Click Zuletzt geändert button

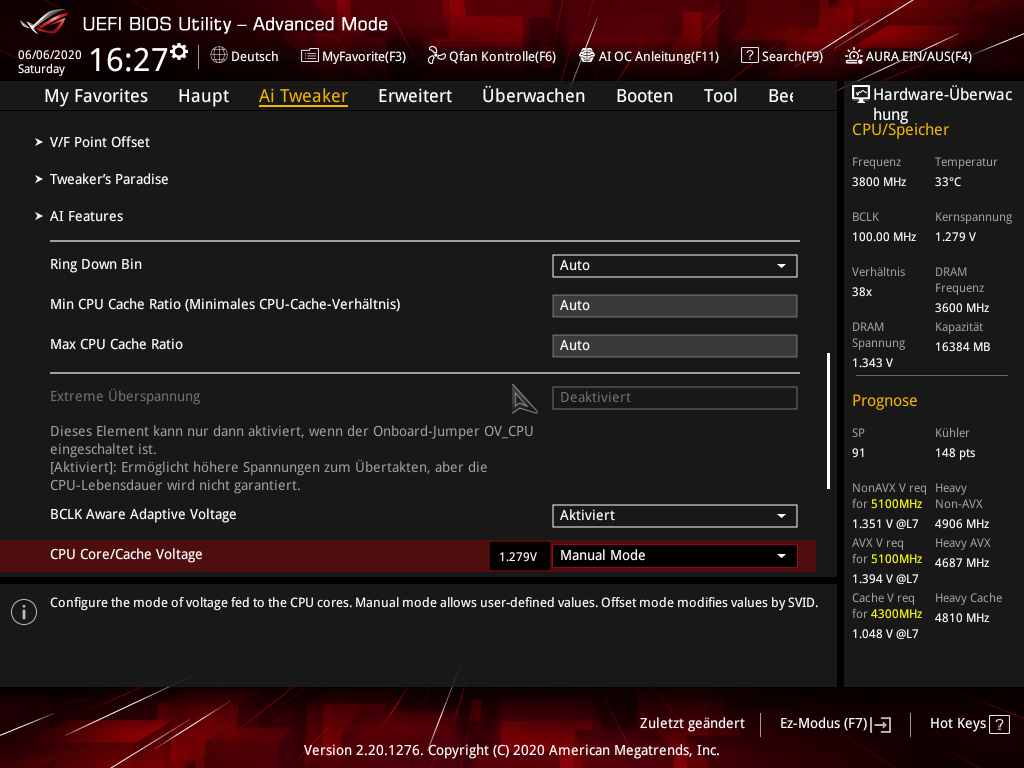pos(692,723)
